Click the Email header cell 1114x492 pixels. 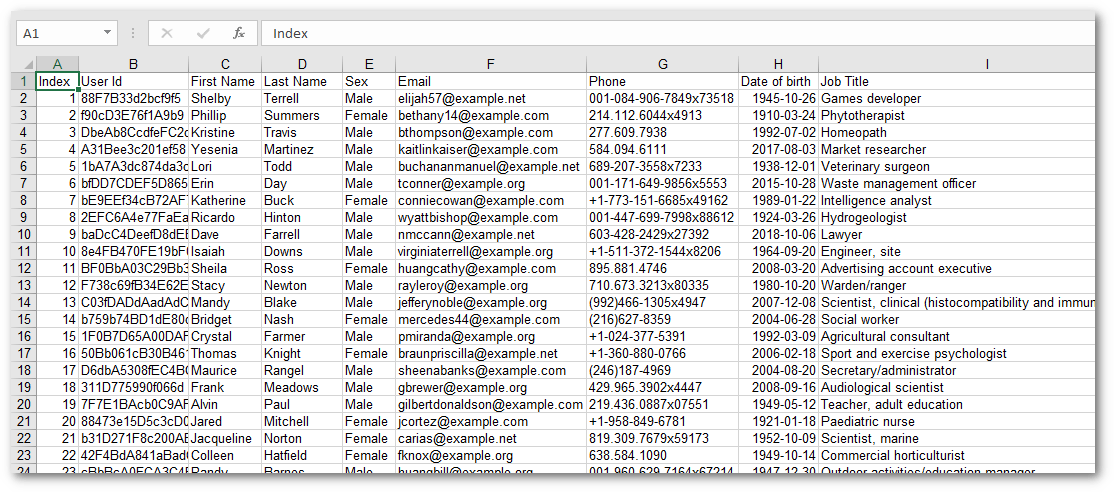(x=491, y=82)
